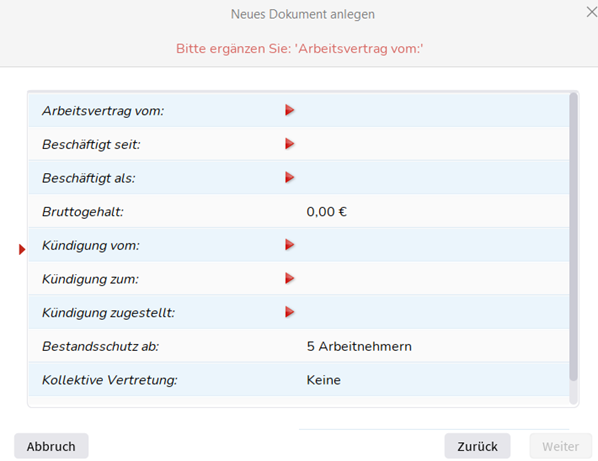Click red arrow beside Arbeitsvertrag vom
Image resolution: width=598 pixels, height=461 pixels.
(289, 110)
